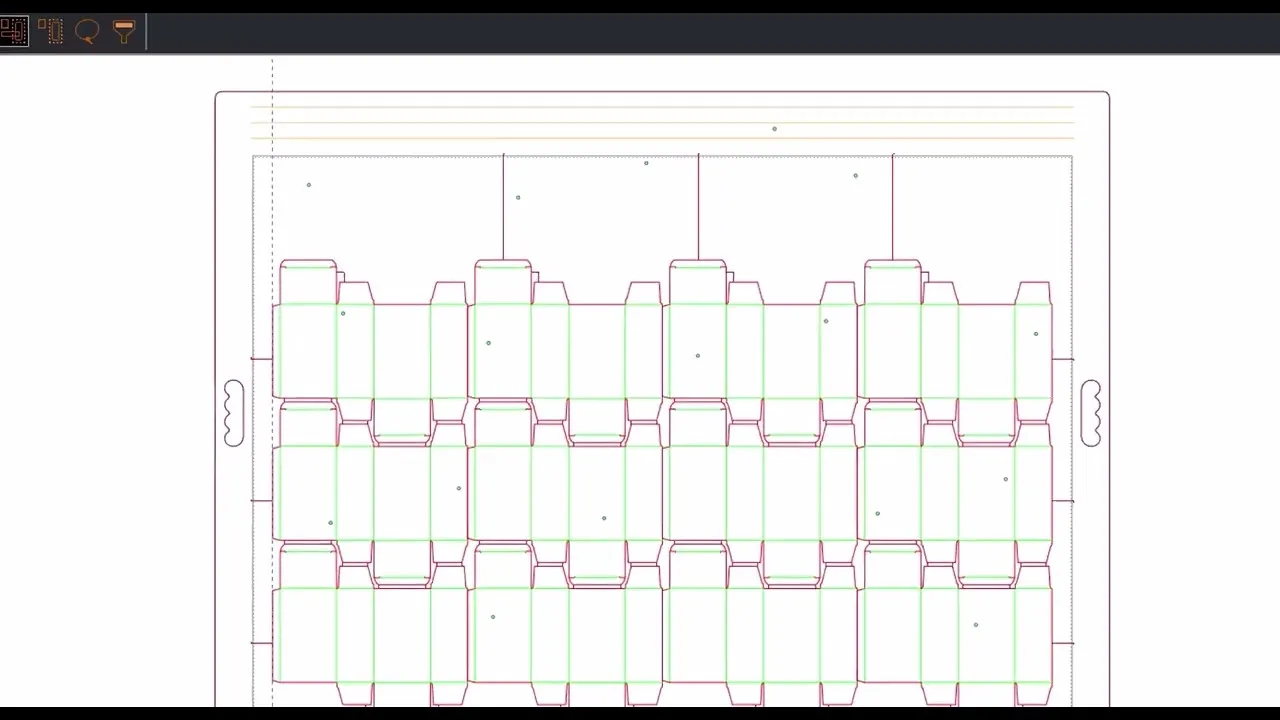Select the dotted-rectangle enclosed-selection tool
The height and width of the screenshot is (720, 1280).
[51, 31]
